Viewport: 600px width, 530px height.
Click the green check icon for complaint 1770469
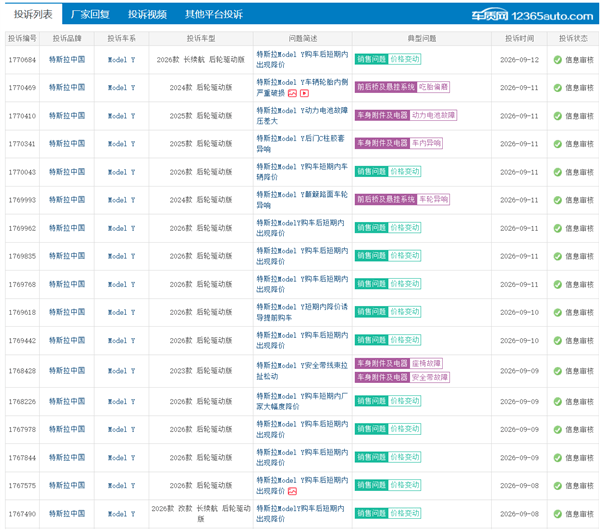pos(558,88)
